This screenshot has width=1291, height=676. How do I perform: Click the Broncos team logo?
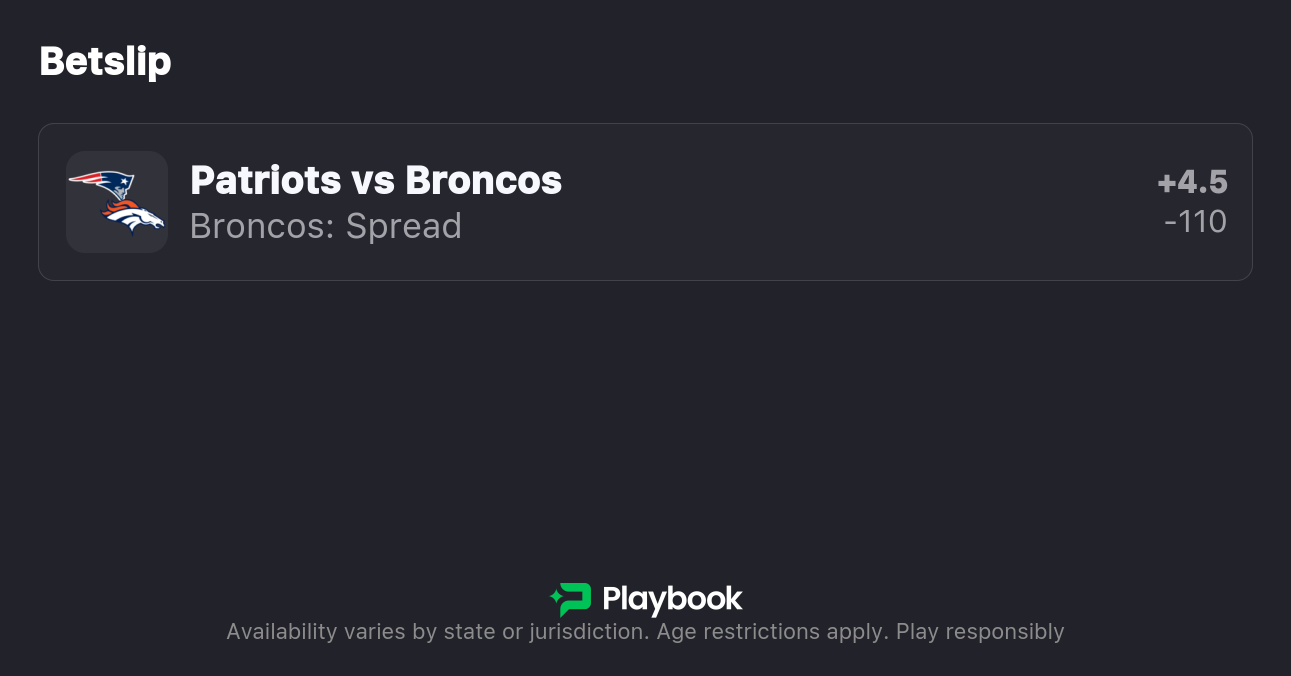click(134, 216)
